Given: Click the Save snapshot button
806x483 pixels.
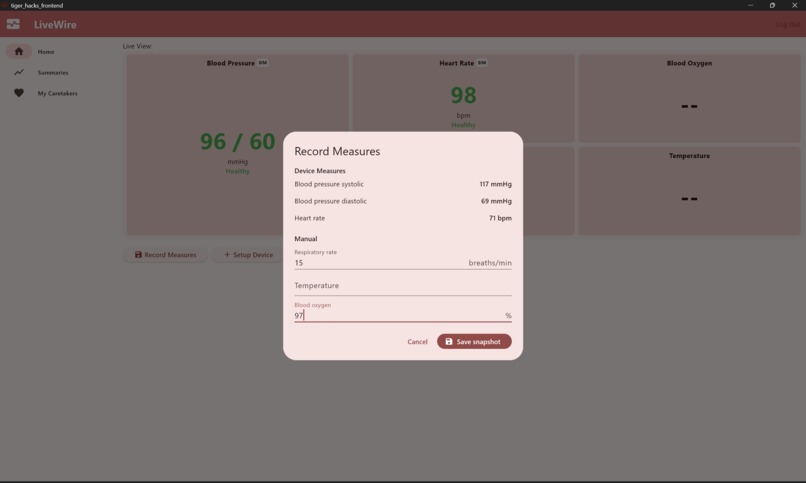Looking at the screenshot, I should pos(474,342).
